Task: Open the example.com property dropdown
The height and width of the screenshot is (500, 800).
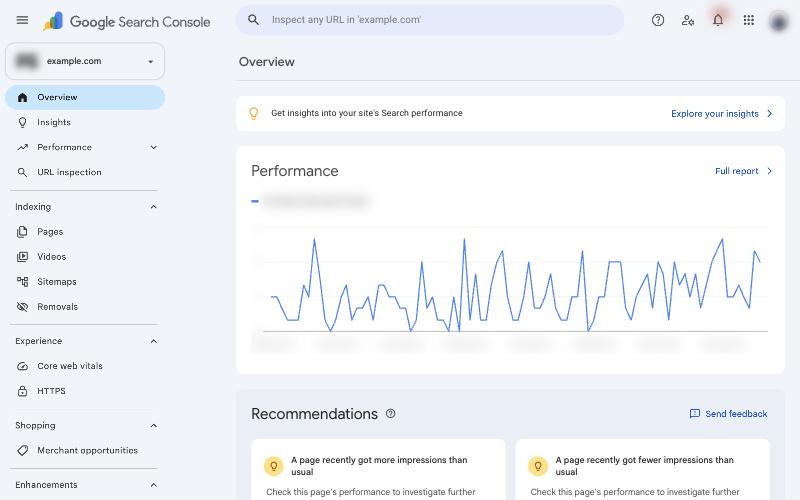Action: click(85, 61)
